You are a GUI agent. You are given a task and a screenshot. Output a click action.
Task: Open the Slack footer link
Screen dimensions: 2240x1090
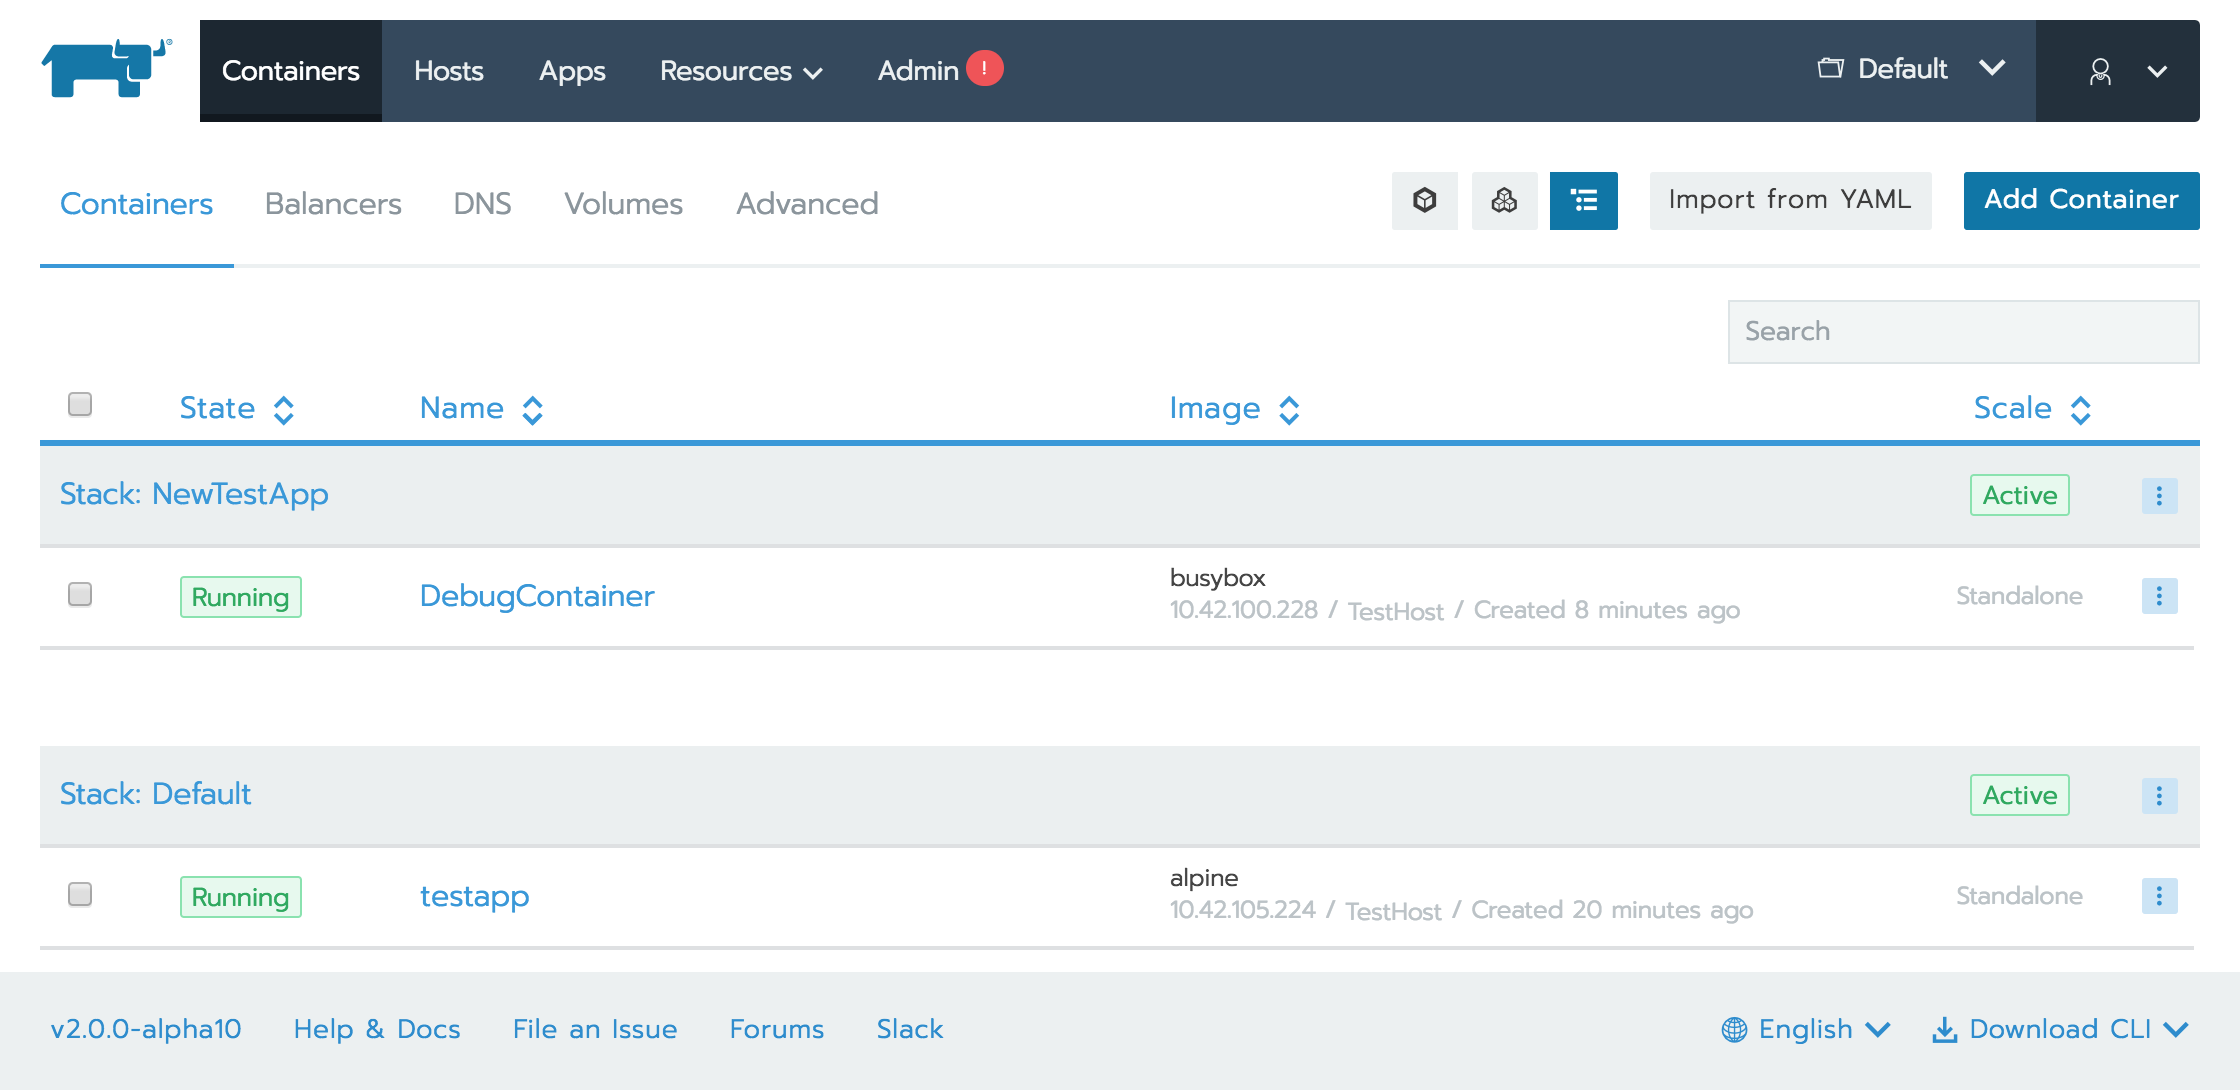point(910,1029)
